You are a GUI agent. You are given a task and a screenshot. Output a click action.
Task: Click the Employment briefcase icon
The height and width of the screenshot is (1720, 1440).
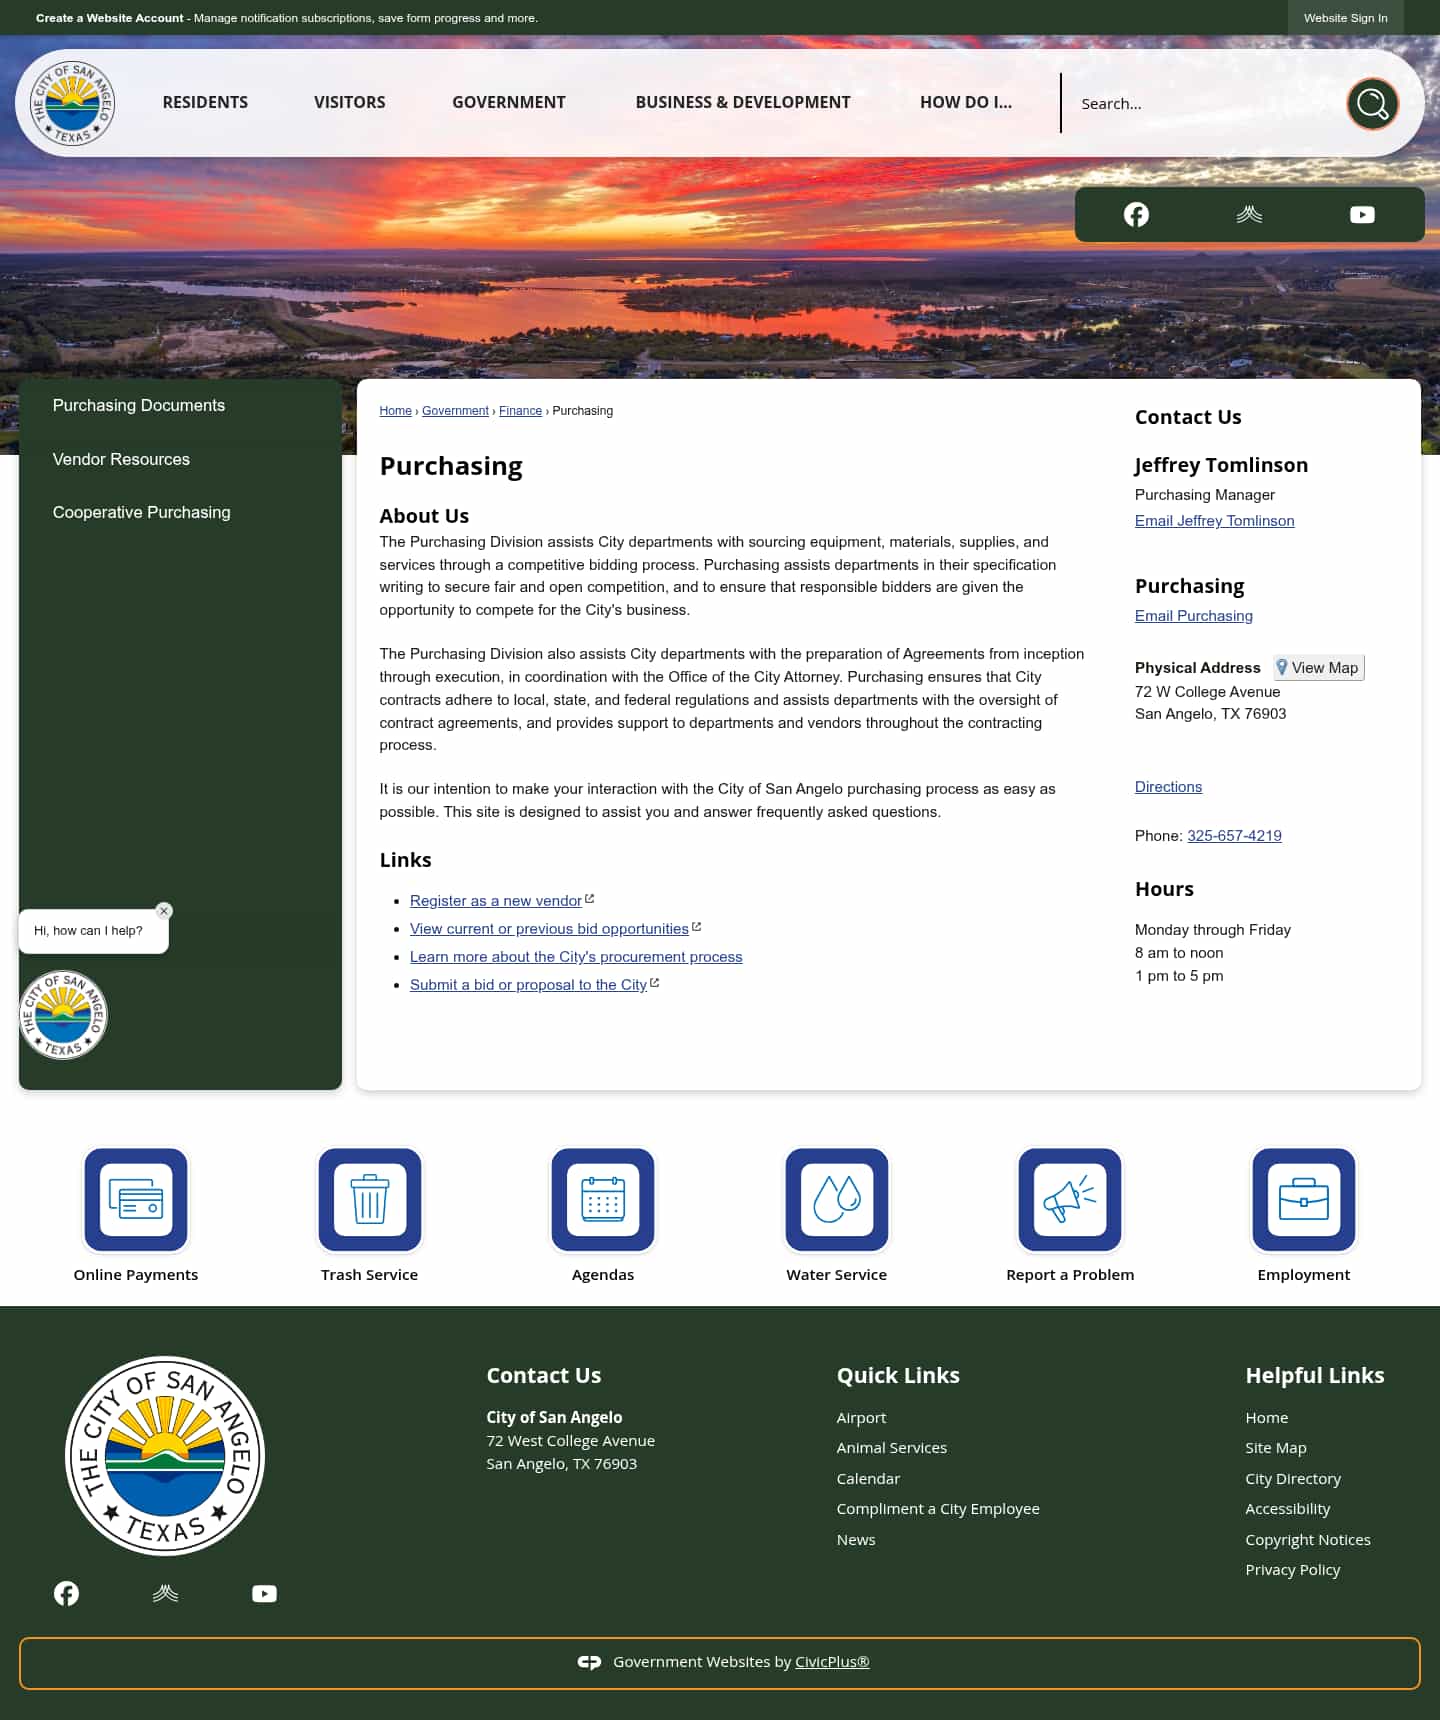1304,1200
